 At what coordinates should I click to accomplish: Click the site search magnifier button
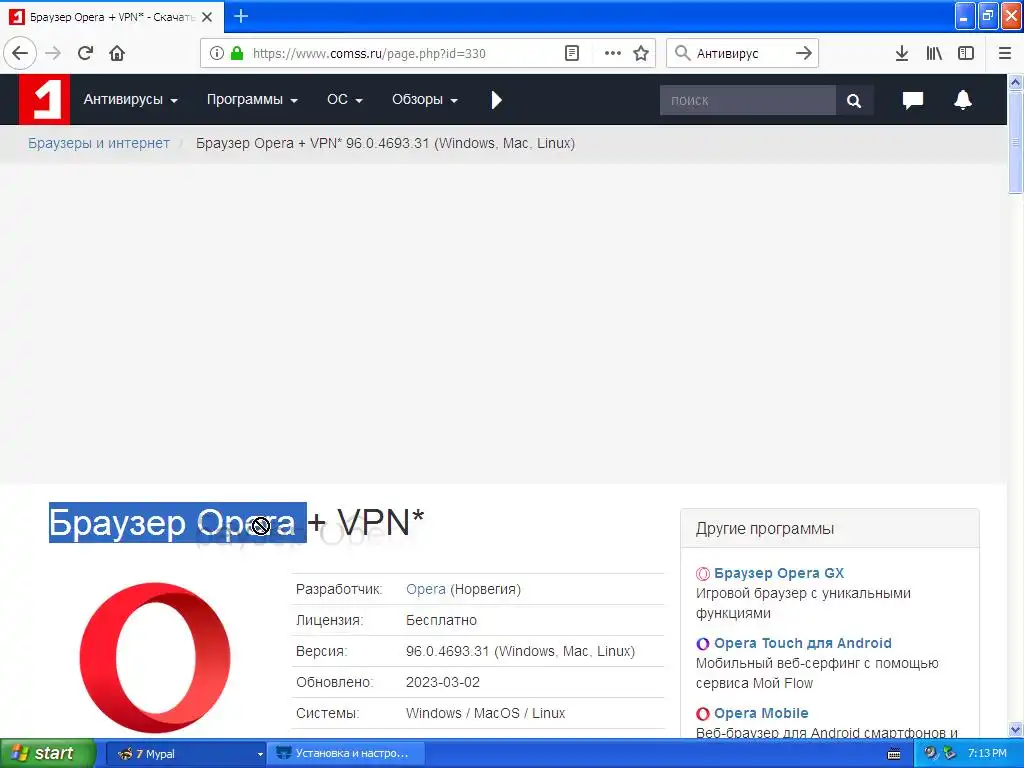[854, 100]
